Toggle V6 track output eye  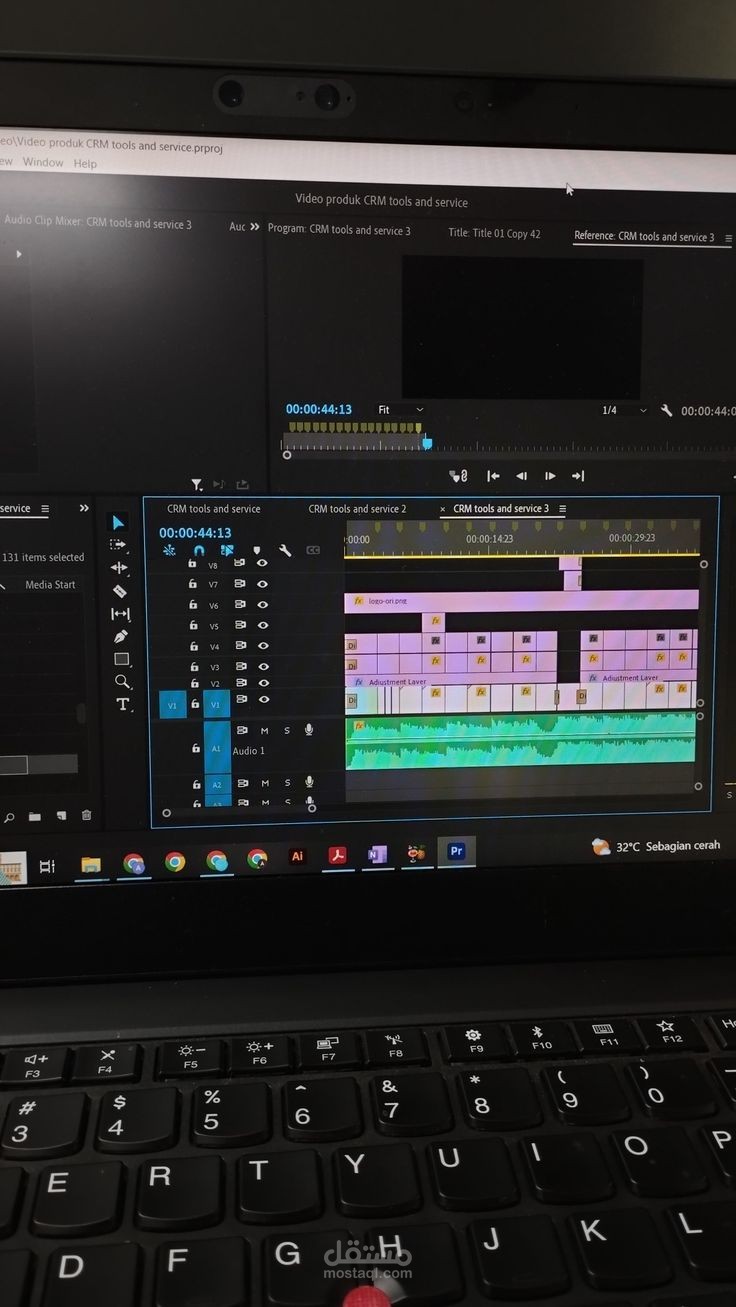coord(263,605)
